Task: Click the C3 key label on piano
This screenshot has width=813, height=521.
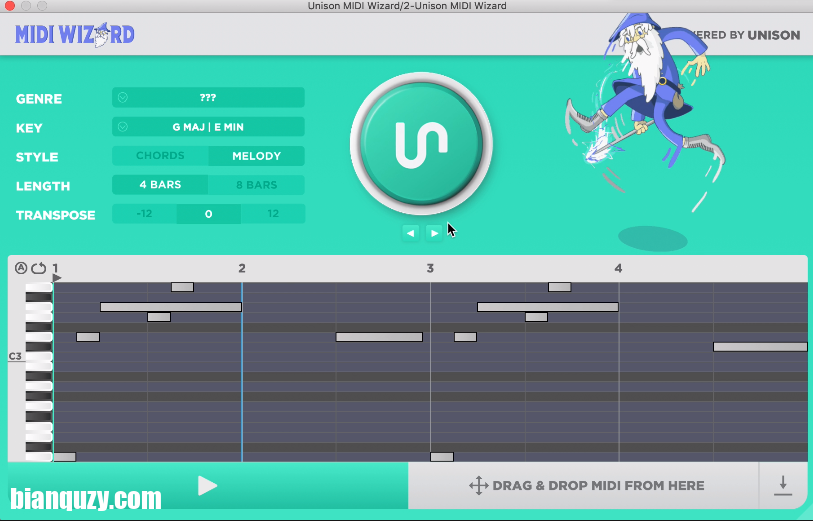Action: pos(15,356)
